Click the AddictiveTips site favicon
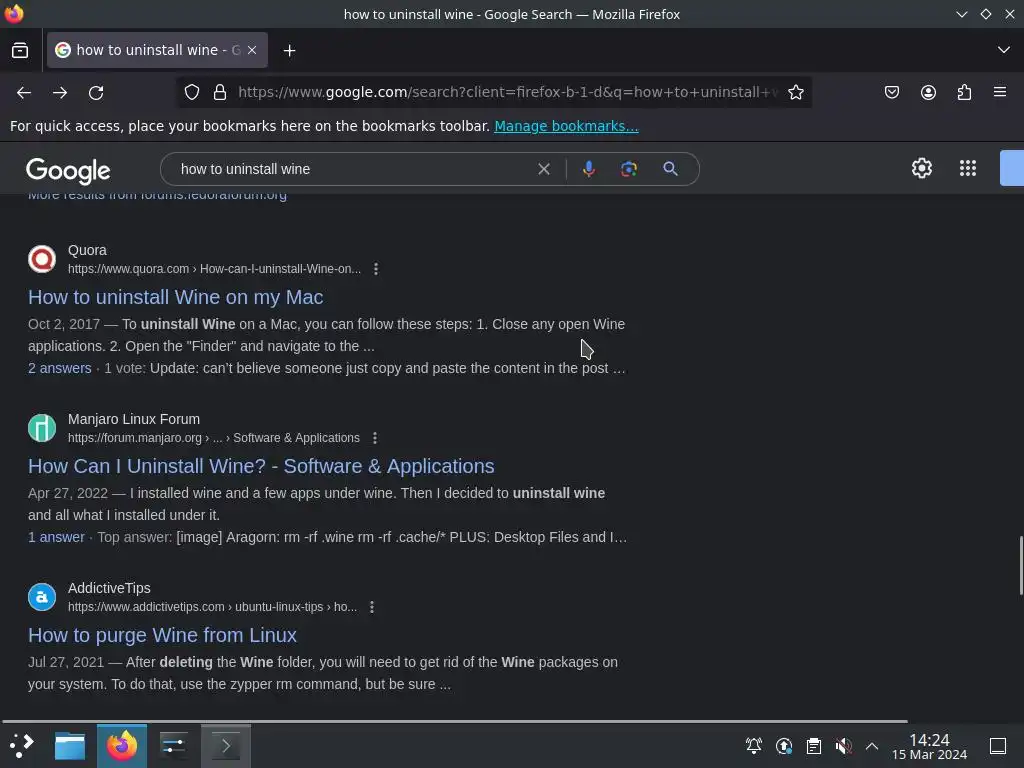Screen dimensions: 1024x768 (x=42, y=598)
